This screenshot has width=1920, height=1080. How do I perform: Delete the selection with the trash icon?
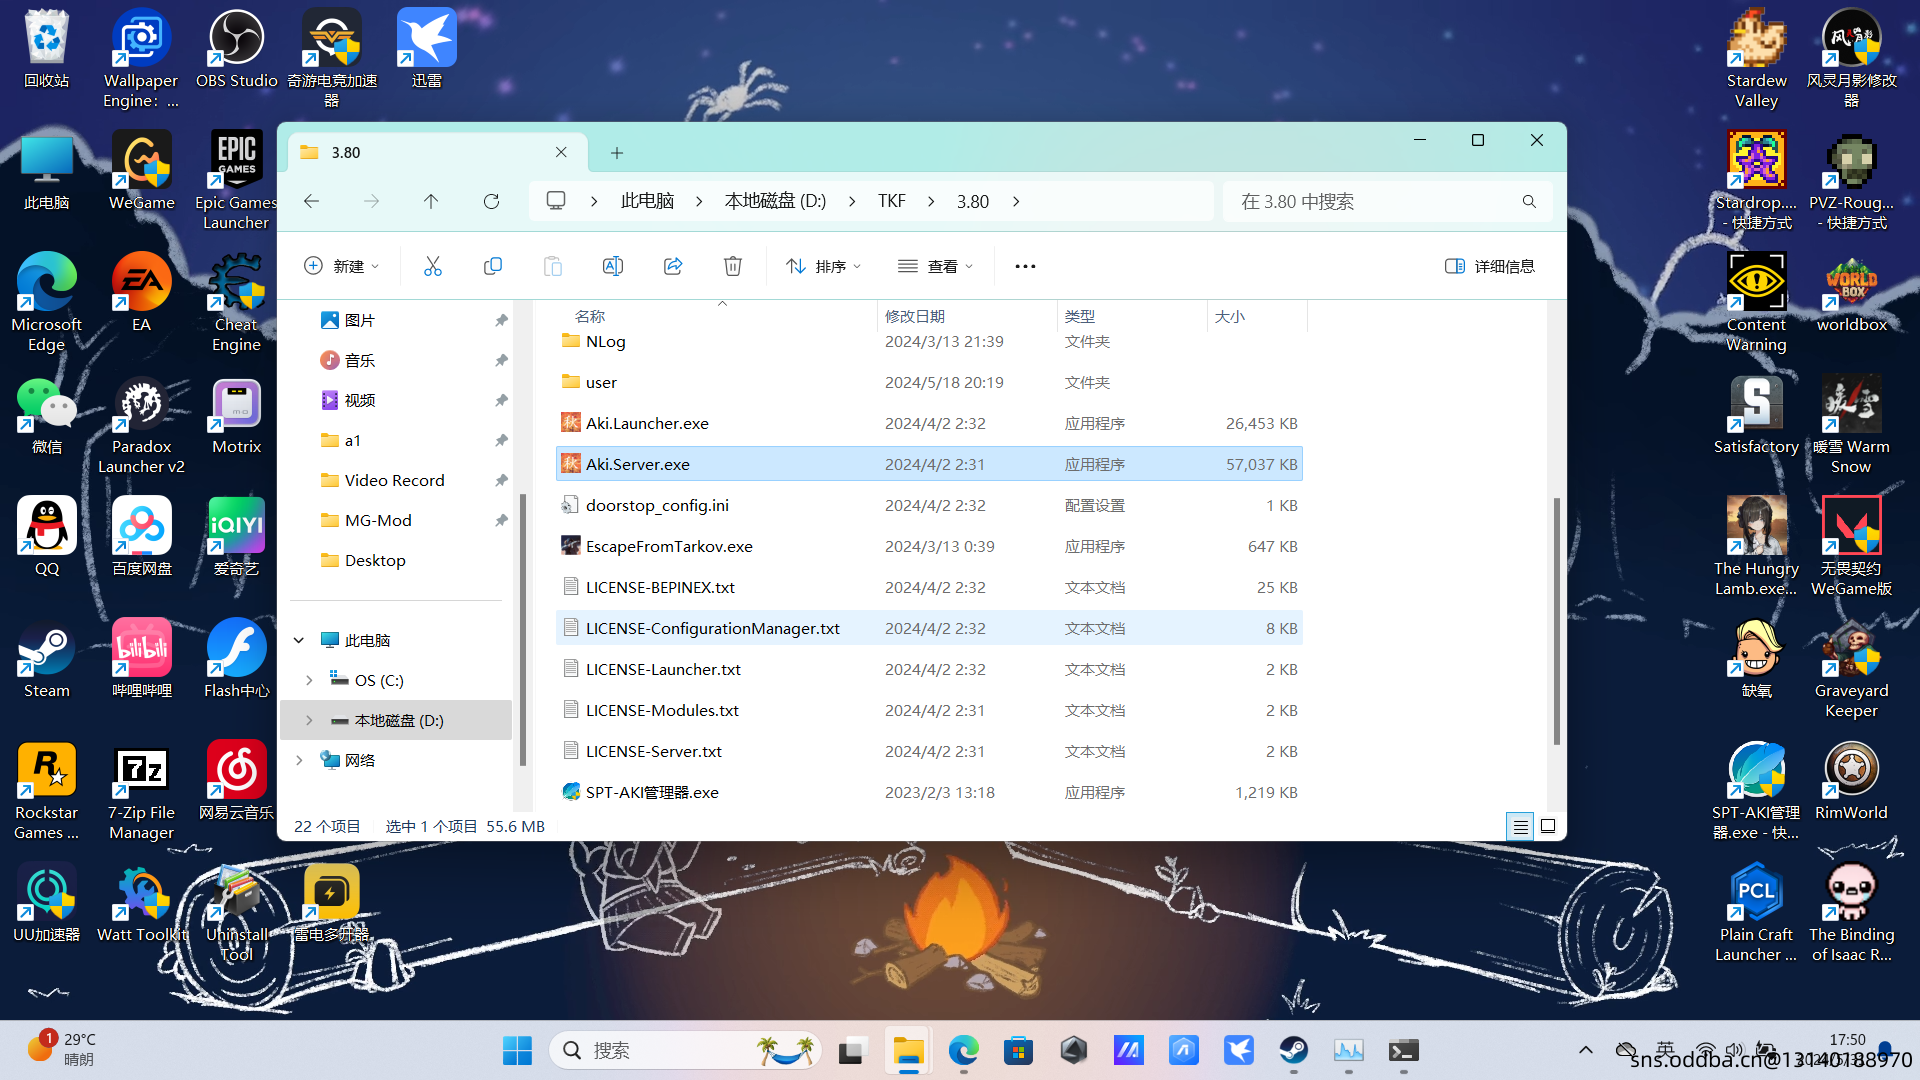[732, 265]
